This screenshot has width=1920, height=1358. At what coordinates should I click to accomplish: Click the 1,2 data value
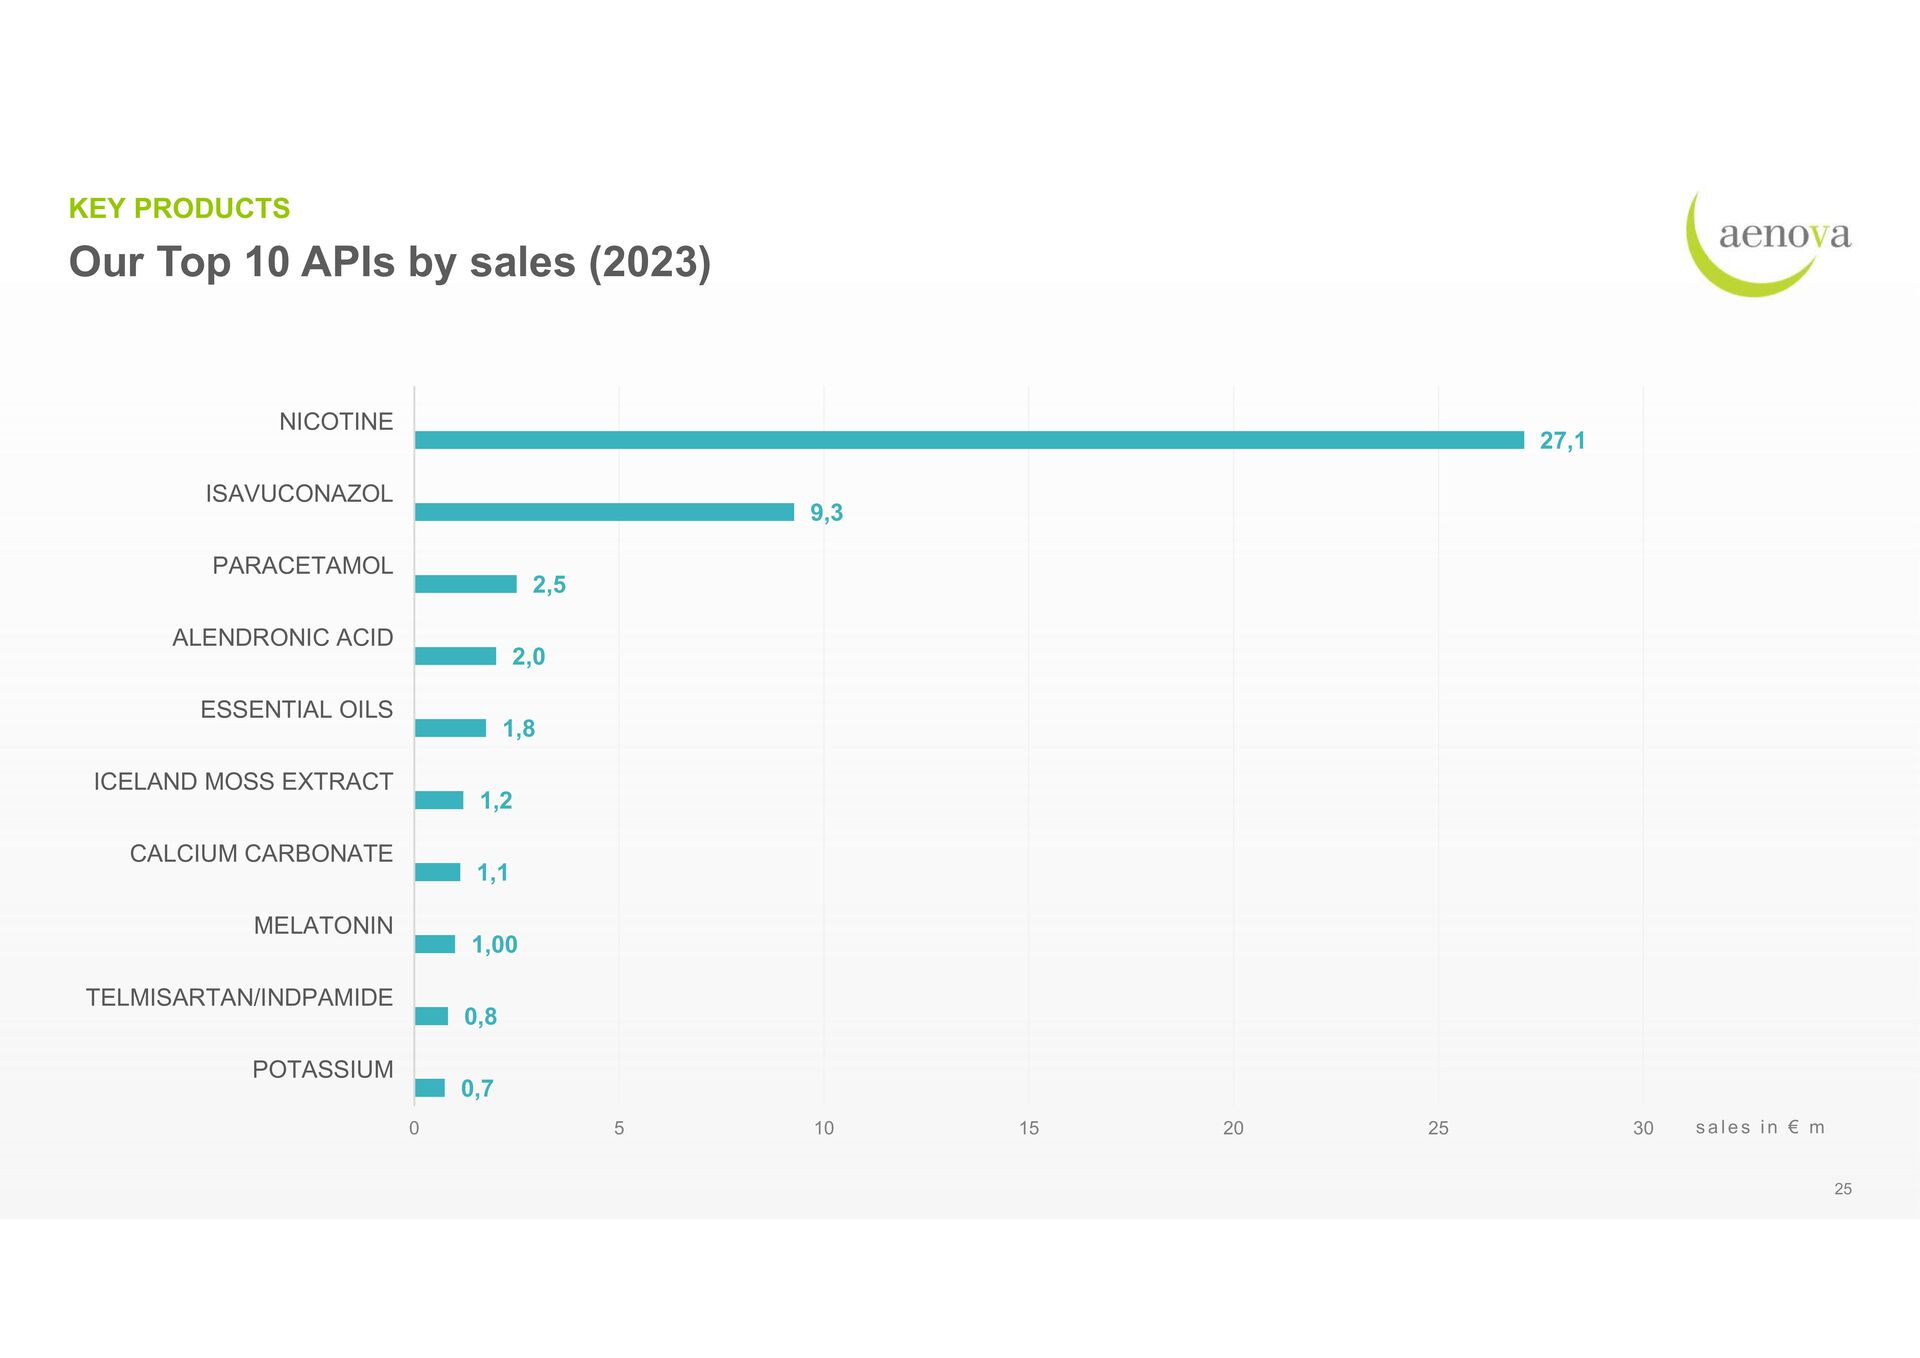pyautogui.click(x=495, y=801)
